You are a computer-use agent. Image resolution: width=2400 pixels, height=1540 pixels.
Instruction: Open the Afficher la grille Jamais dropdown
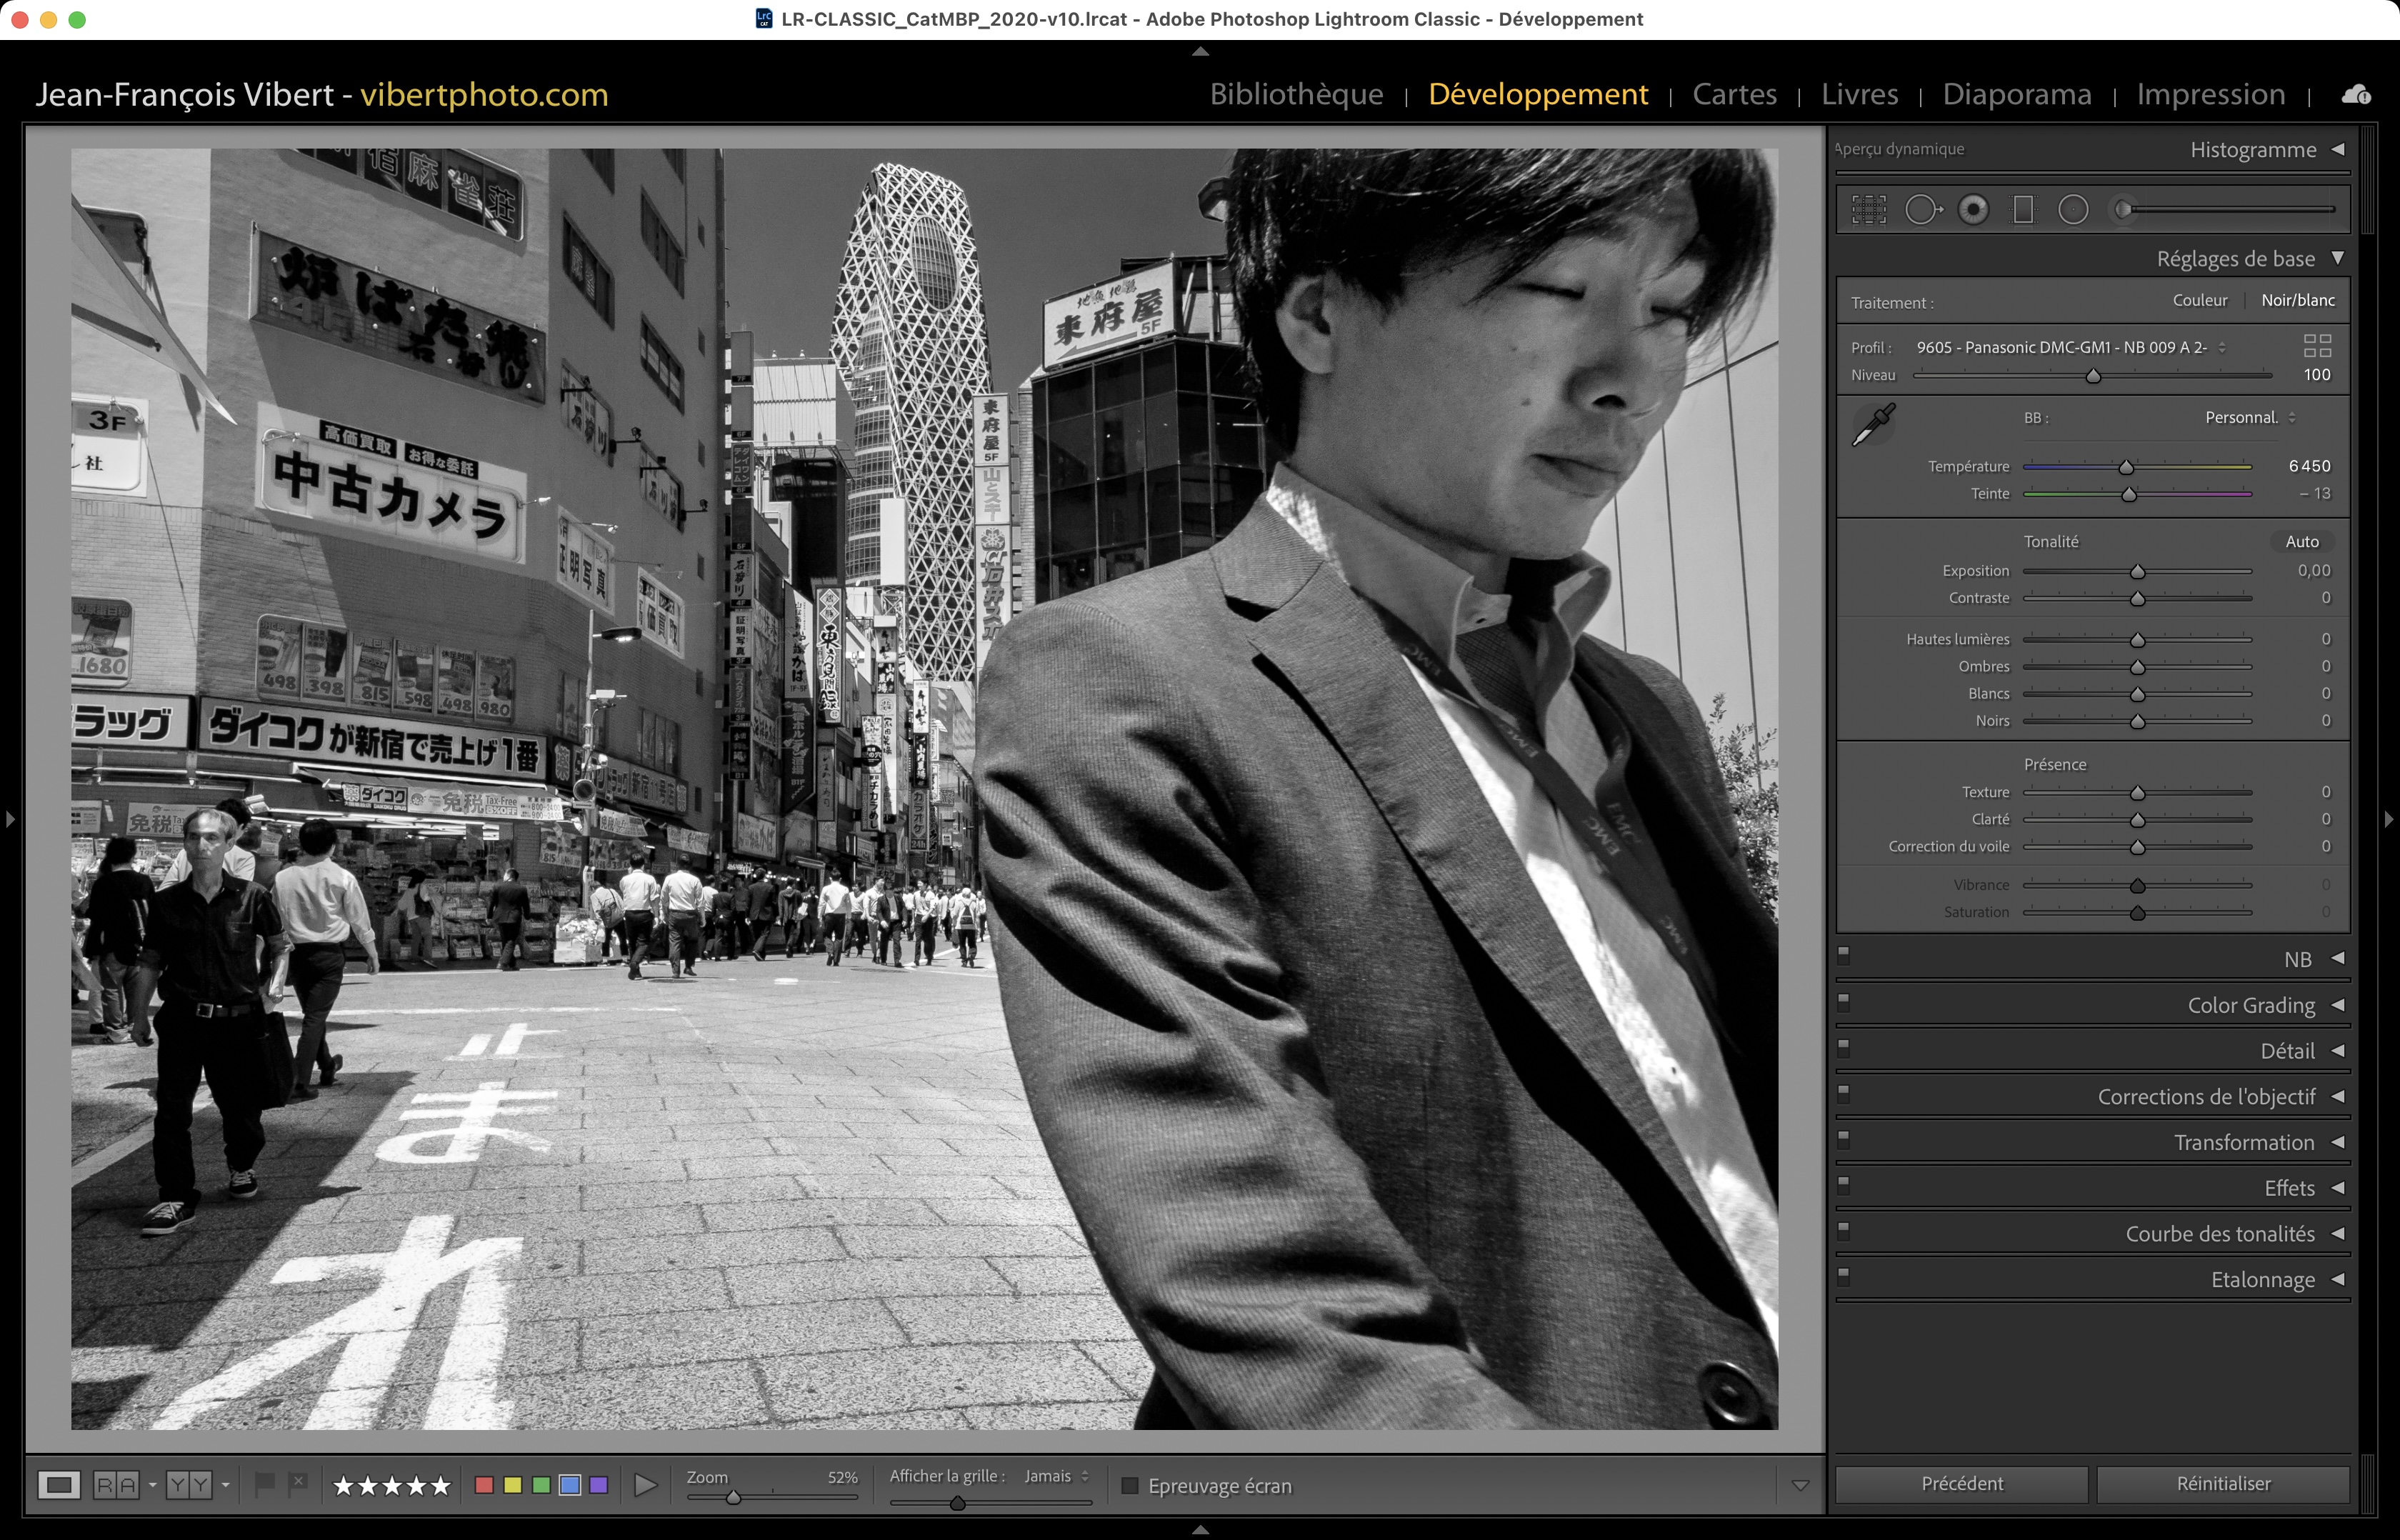pyautogui.click(x=1056, y=1476)
